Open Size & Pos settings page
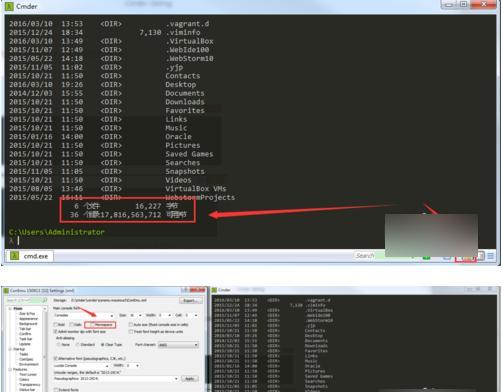The height and width of the screenshot is (392, 502). (x=27, y=314)
